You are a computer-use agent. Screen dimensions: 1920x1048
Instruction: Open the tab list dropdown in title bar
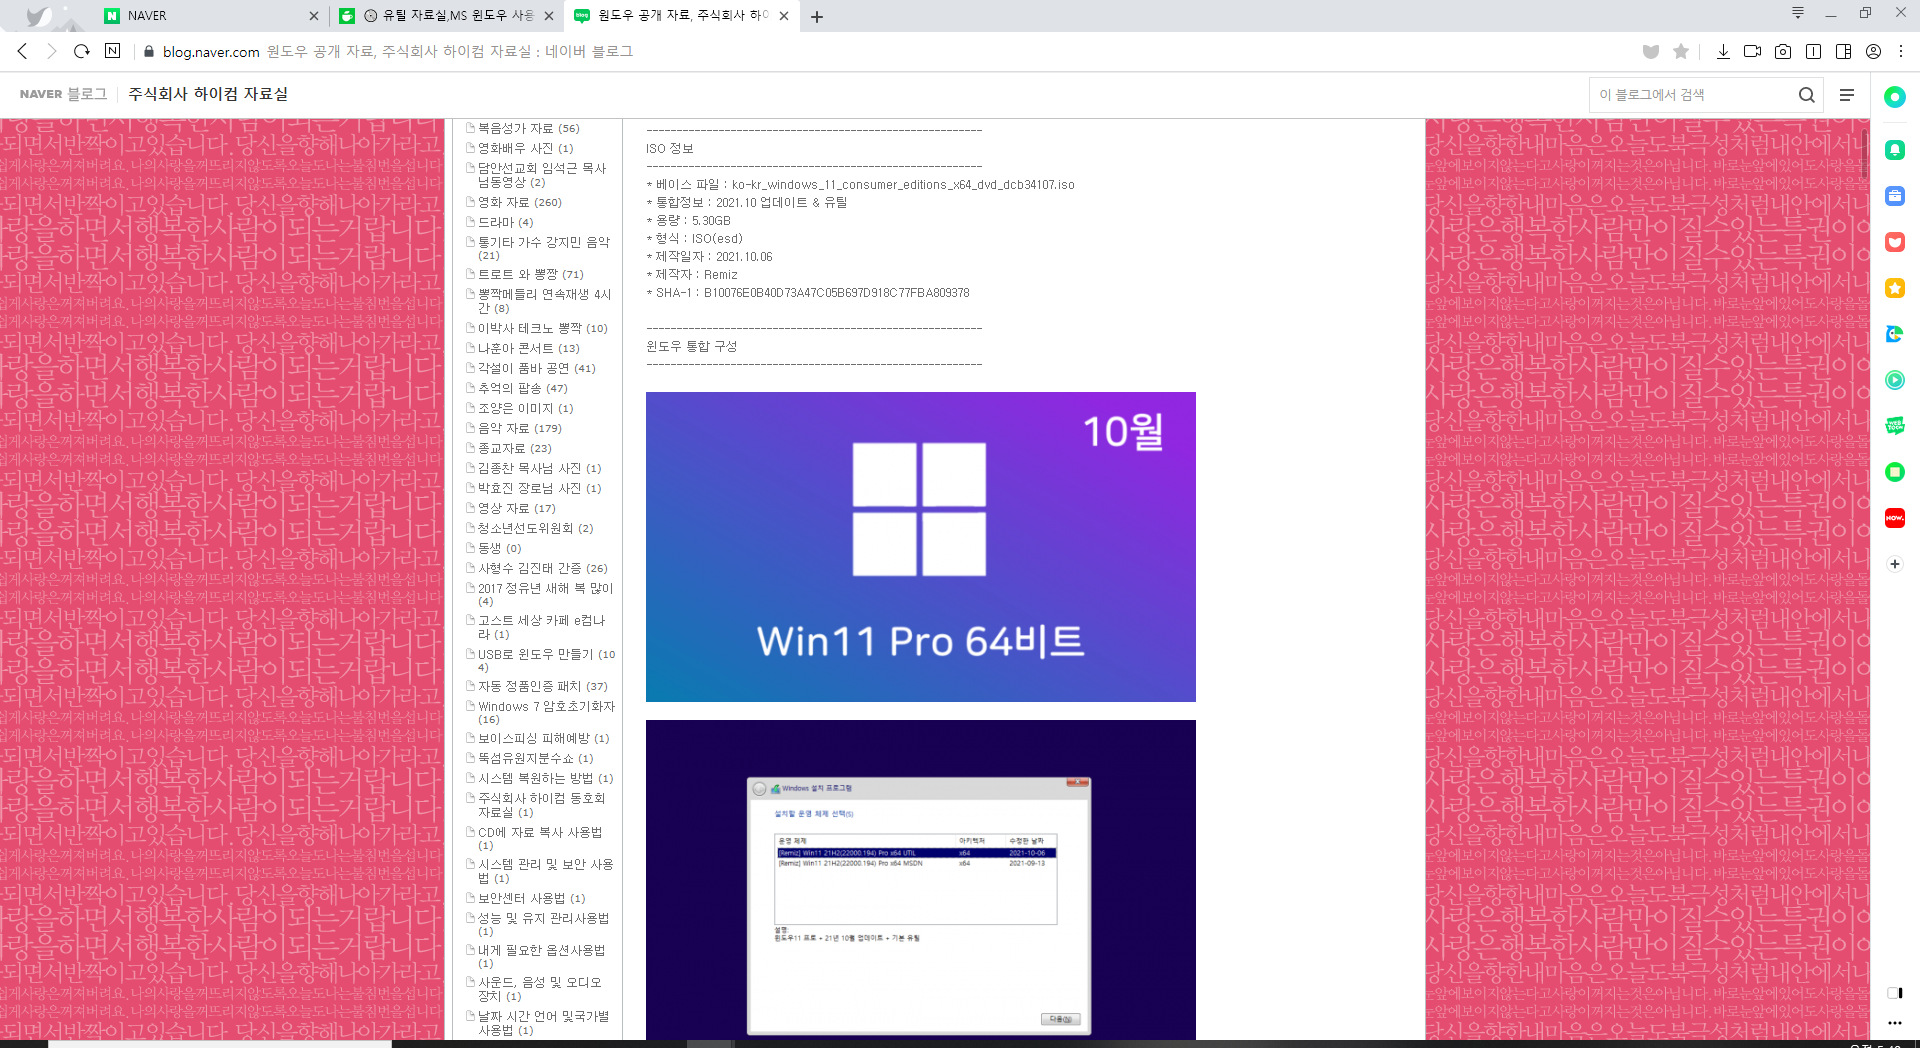click(1797, 13)
